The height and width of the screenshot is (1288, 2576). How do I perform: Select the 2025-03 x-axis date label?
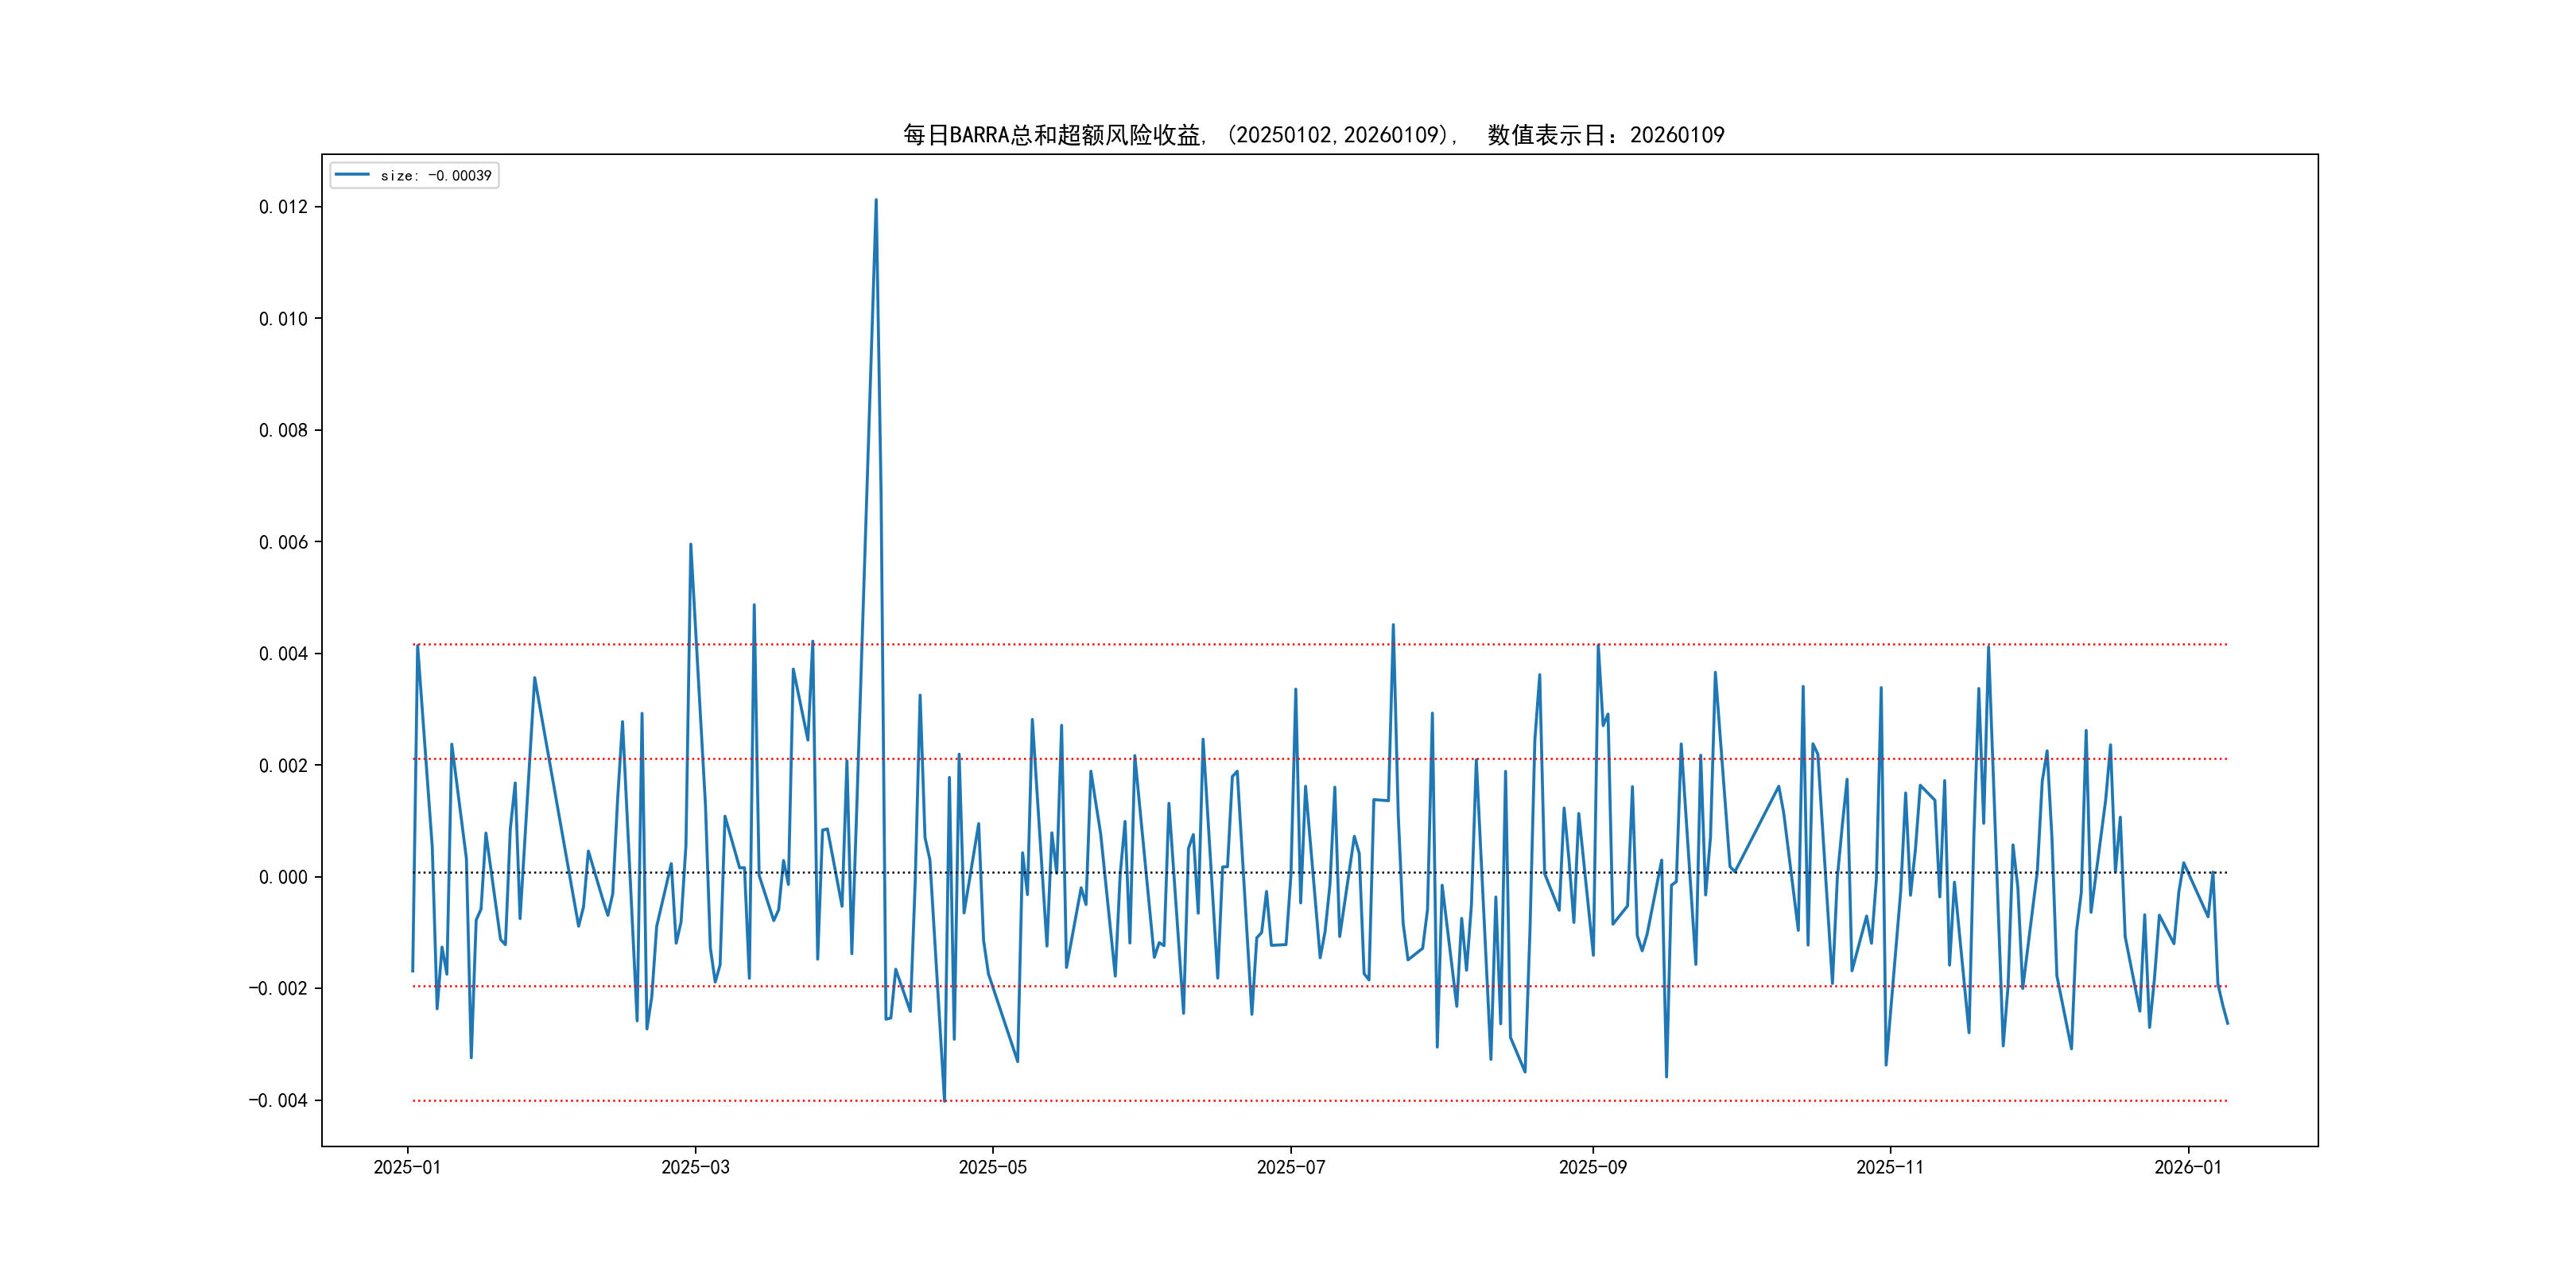[x=695, y=1168]
